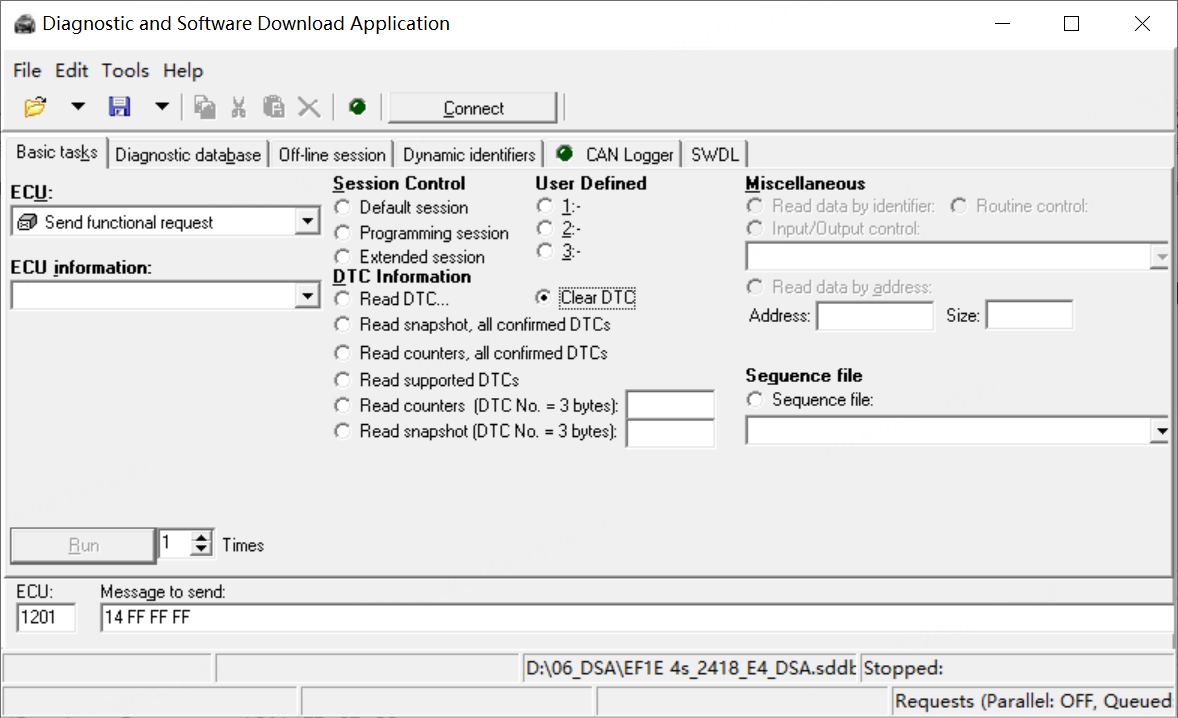Viewport: 1178px width, 718px height.
Task: Click the green connection status toolbar icon
Action: 357,106
